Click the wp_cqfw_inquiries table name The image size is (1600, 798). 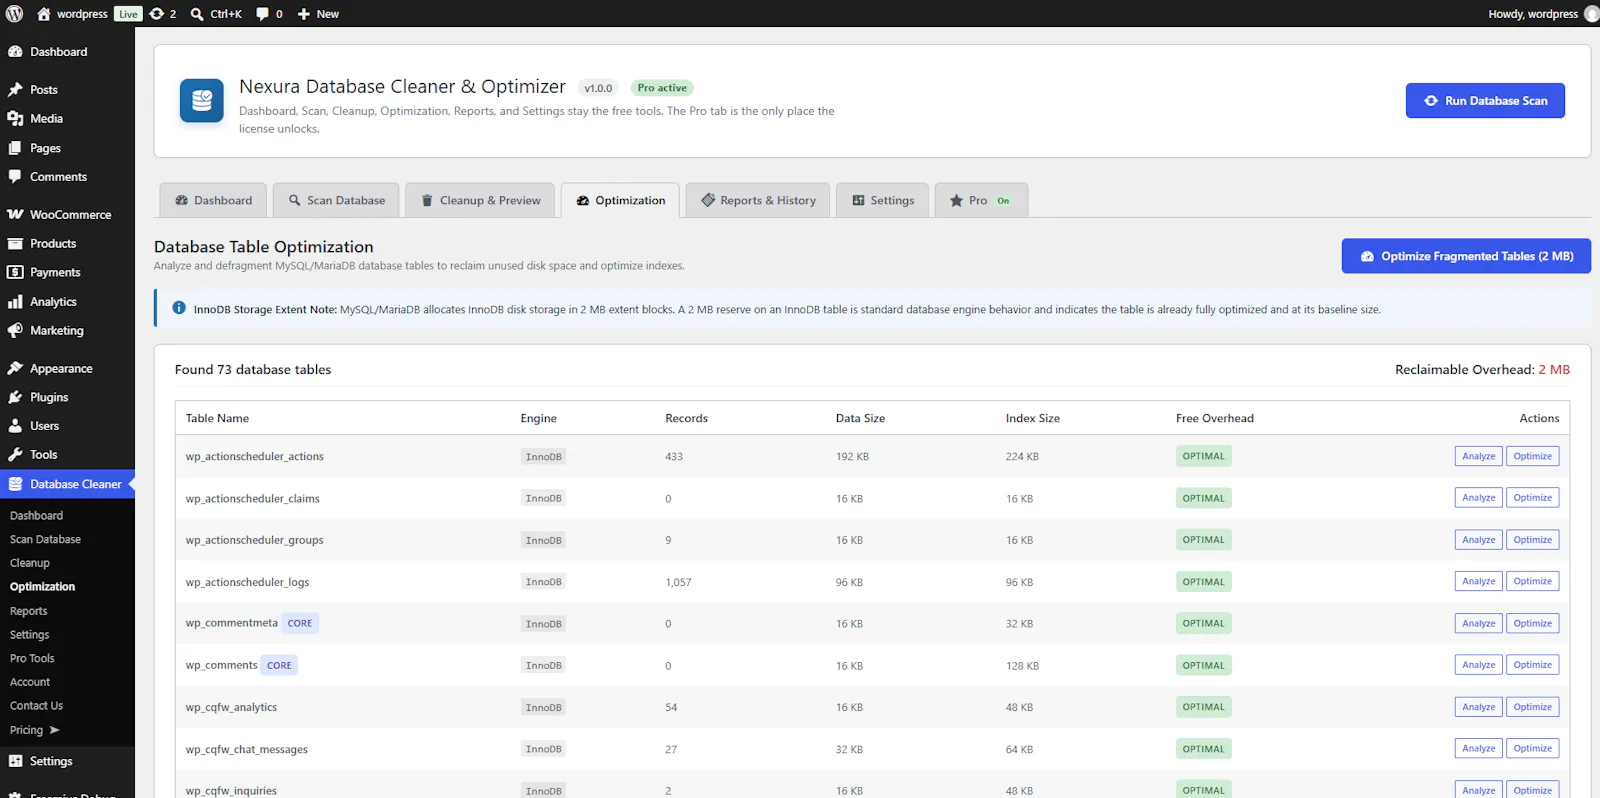[231, 791]
